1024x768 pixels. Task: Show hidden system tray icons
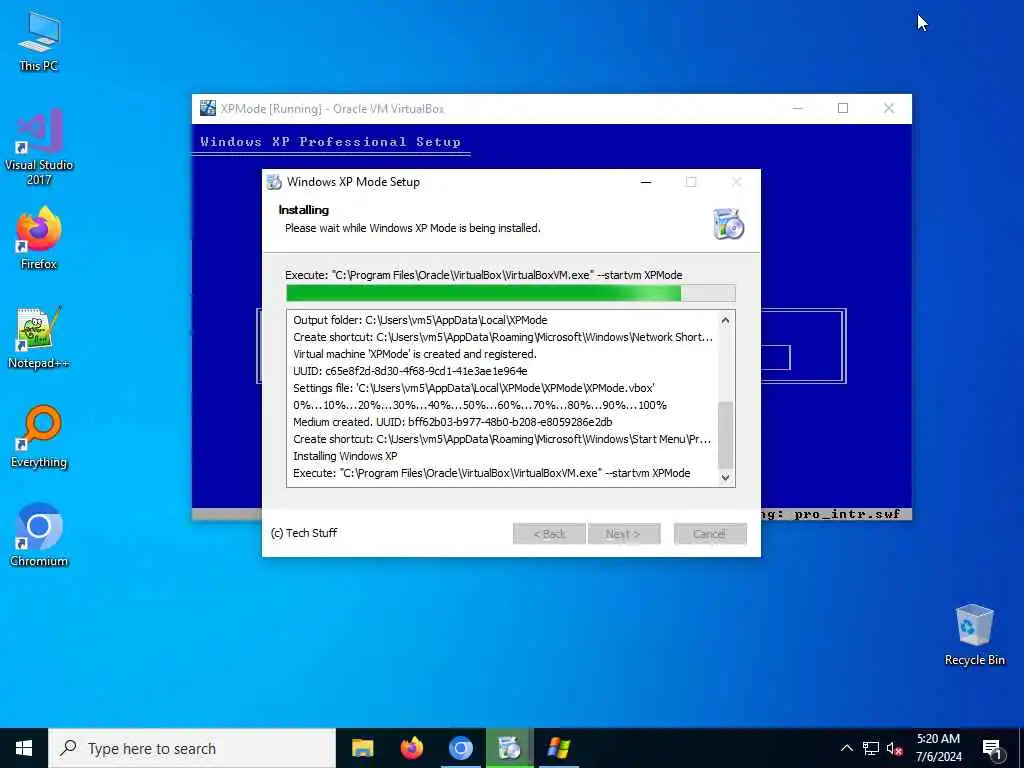[x=846, y=748]
